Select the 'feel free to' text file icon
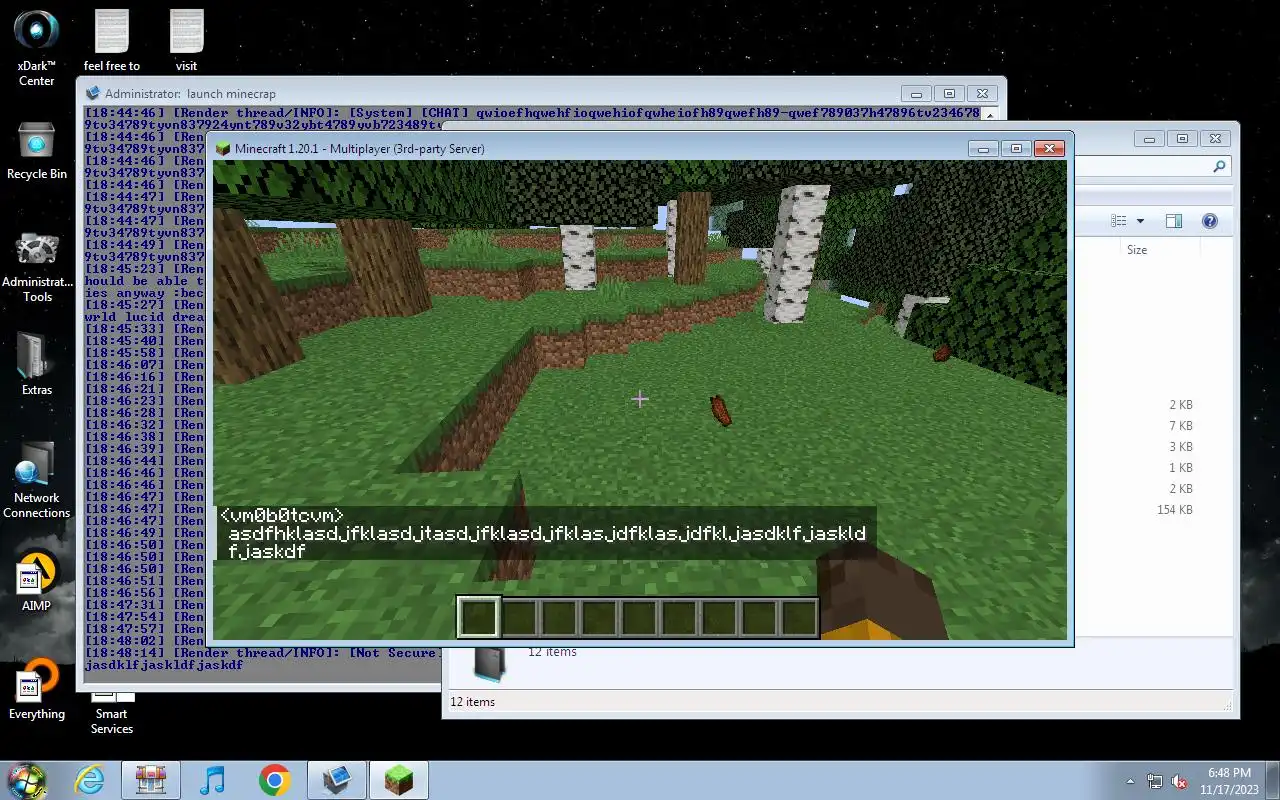 pyautogui.click(x=112, y=40)
